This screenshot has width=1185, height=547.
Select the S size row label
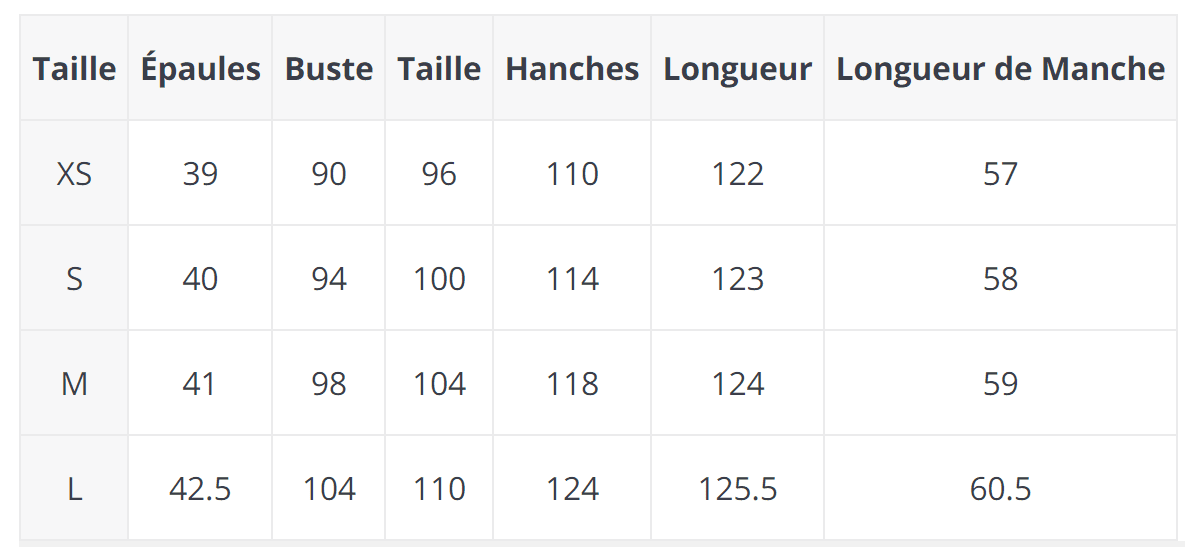click(x=74, y=279)
